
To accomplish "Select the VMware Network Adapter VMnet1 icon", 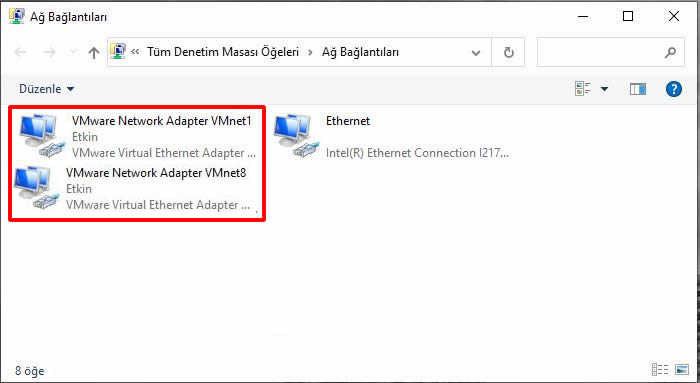I will (42, 136).
